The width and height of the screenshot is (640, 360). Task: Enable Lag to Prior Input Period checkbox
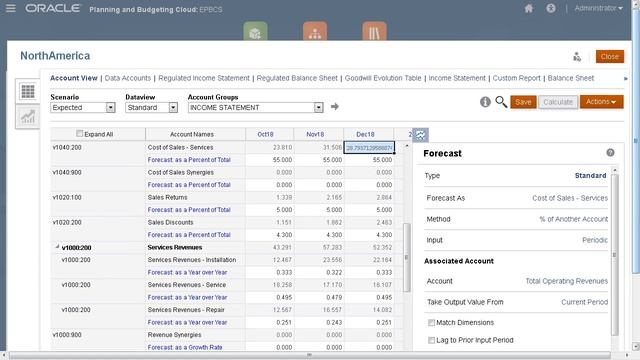click(431, 340)
